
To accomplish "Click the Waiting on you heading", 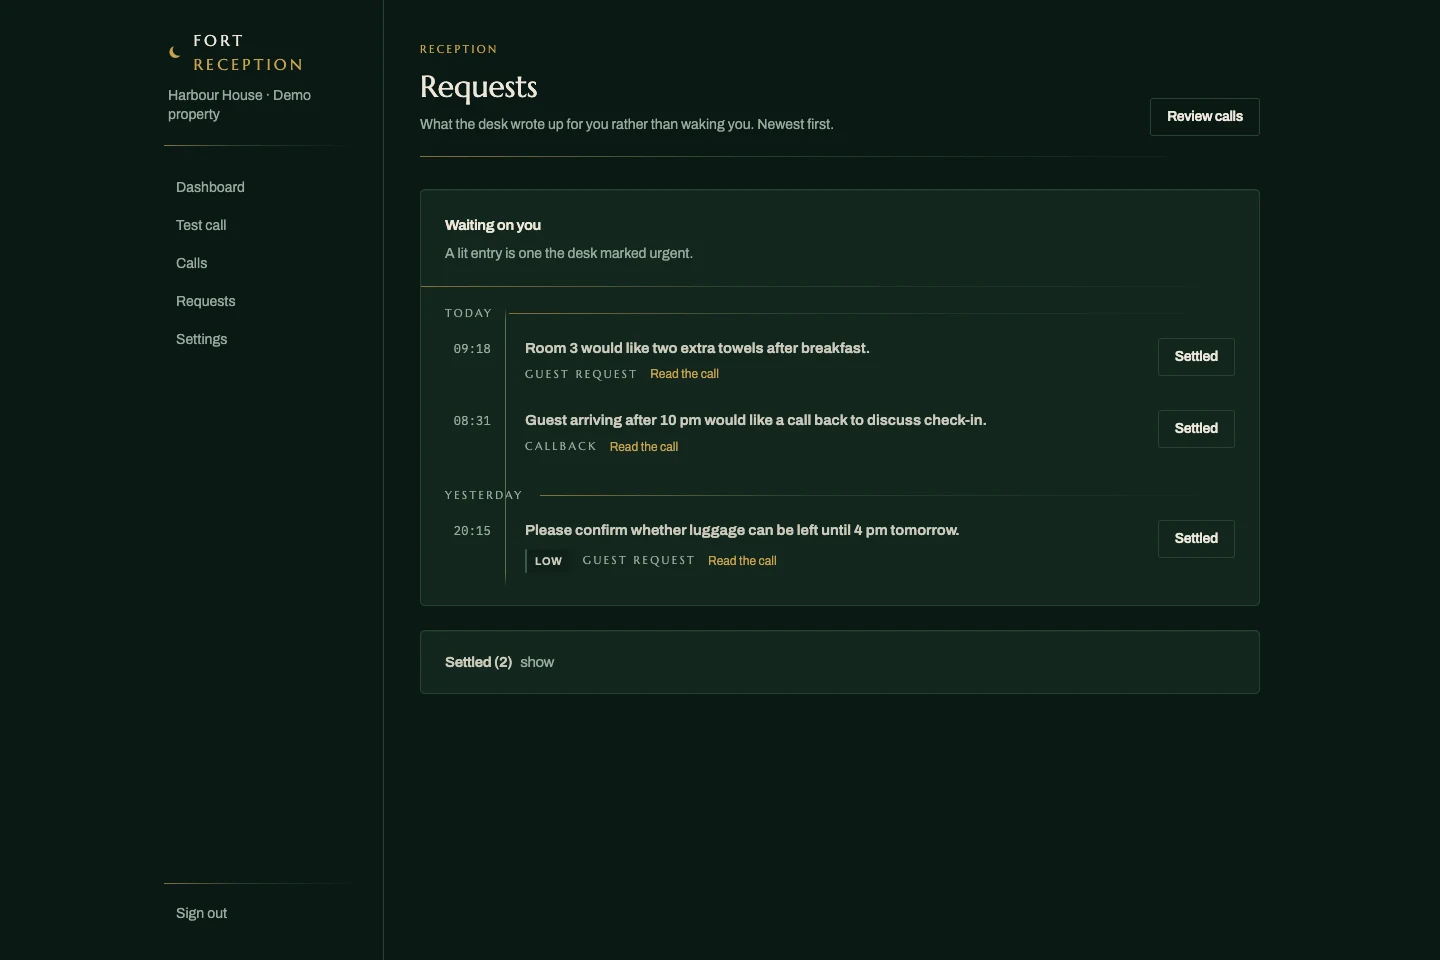I will pos(493,225).
